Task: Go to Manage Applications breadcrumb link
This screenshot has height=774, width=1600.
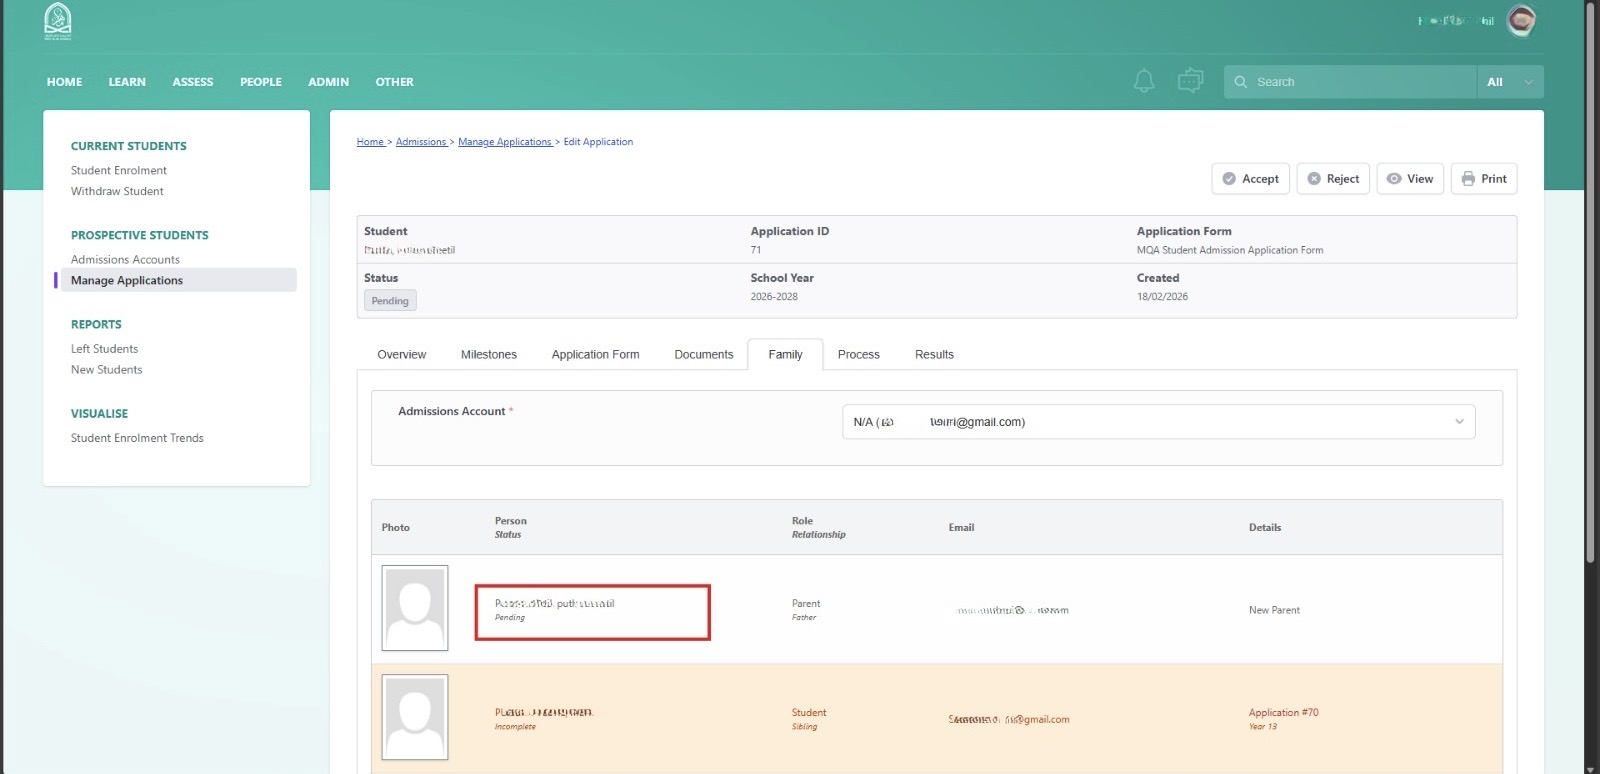Action: (504, 142)
